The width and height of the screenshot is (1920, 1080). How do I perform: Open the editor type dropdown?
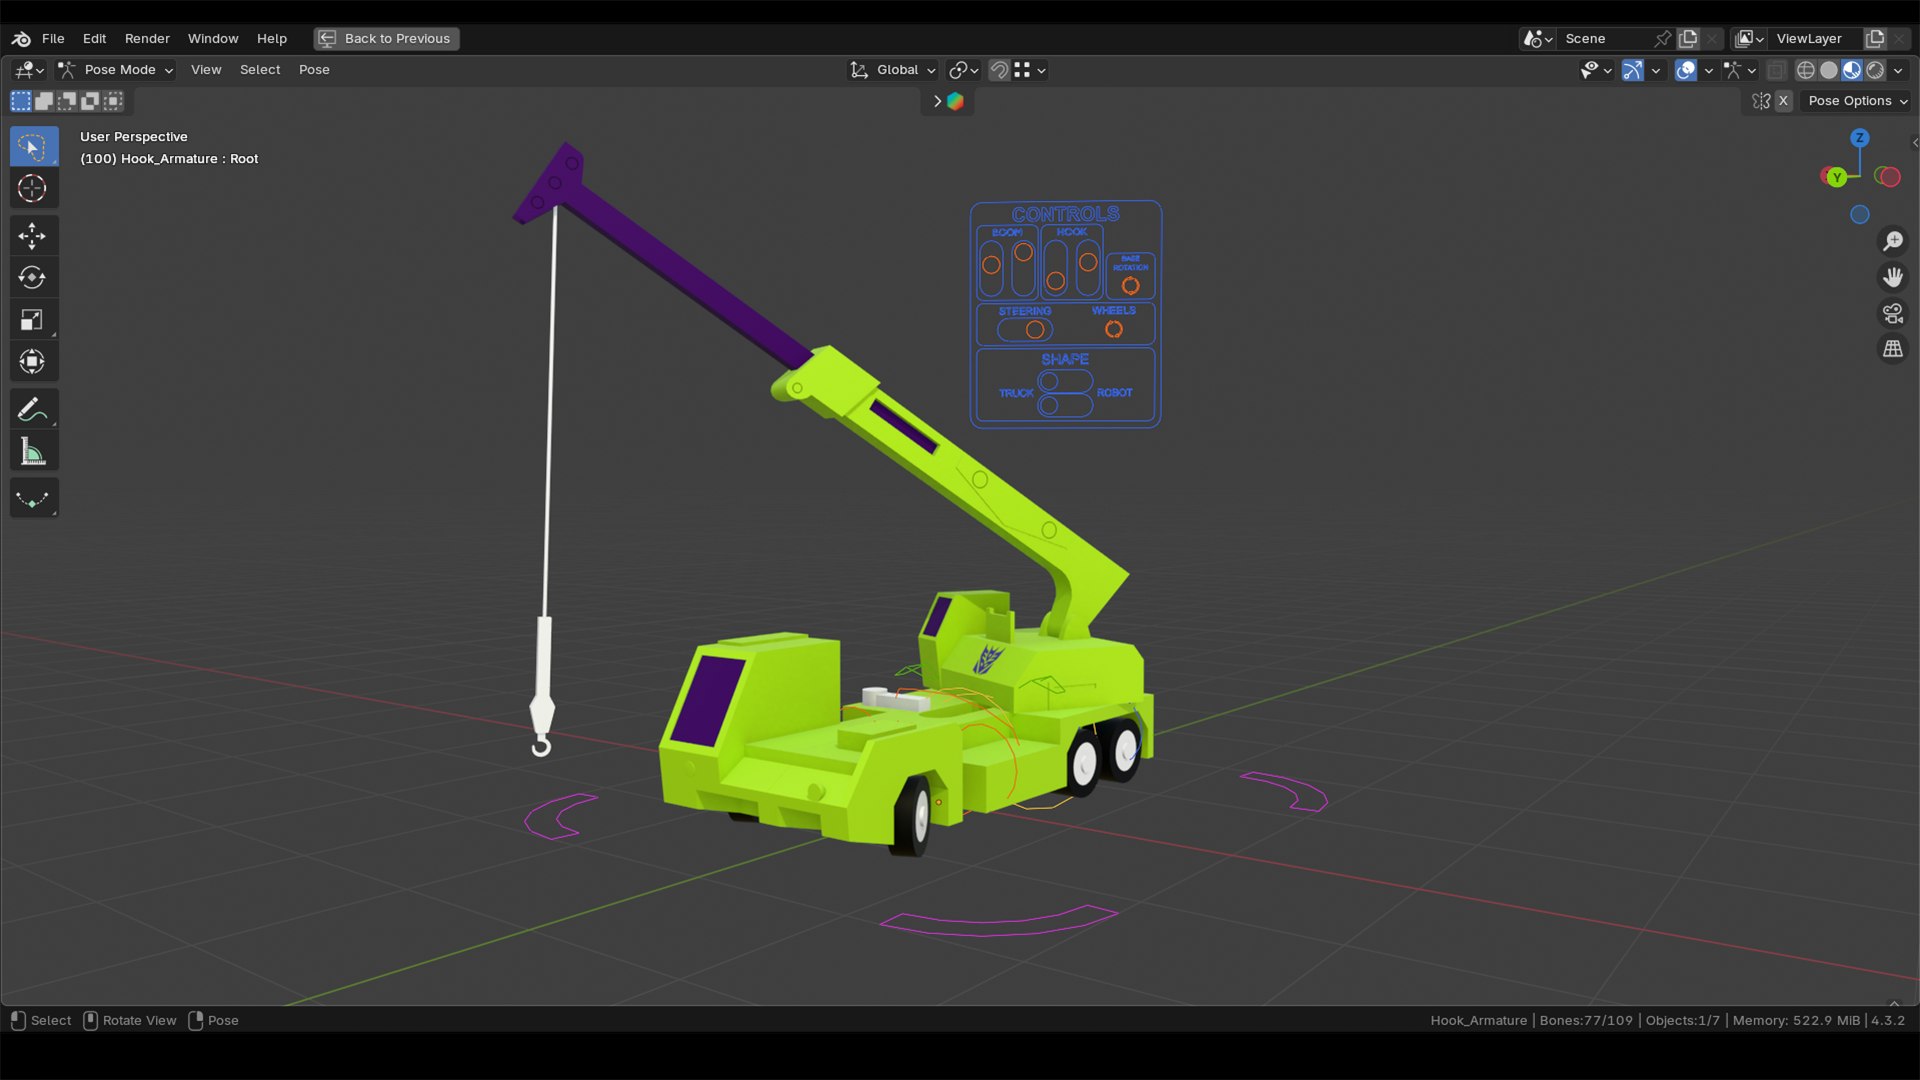[29, 70]
